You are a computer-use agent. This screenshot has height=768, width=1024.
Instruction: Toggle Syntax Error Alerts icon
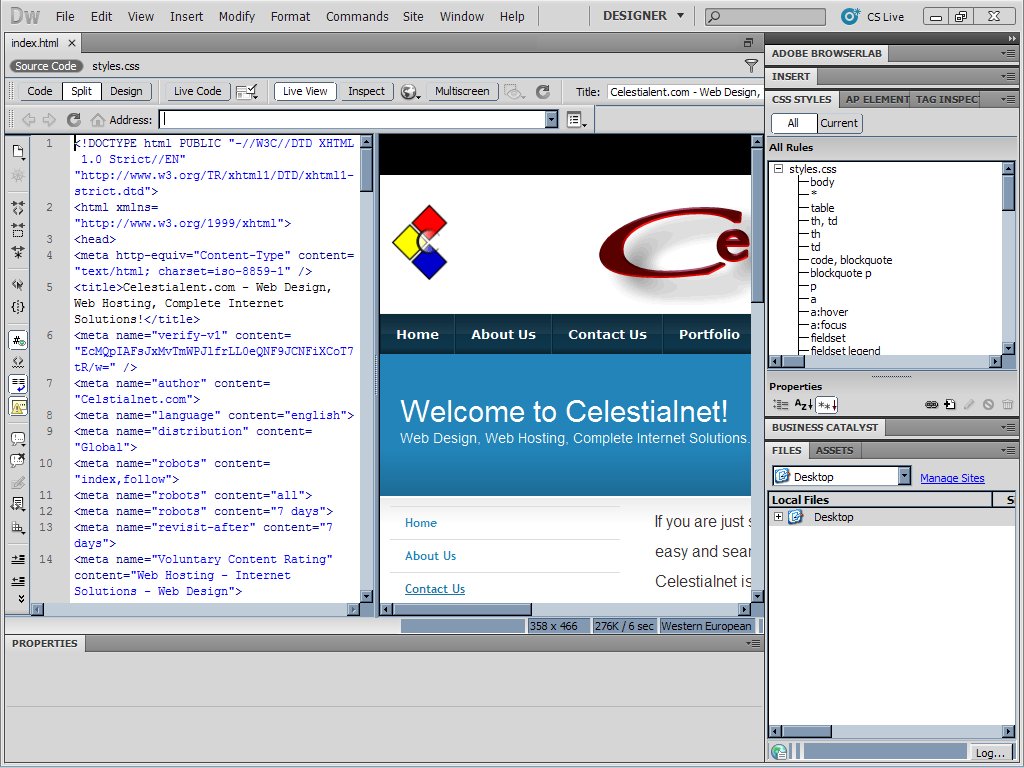[18, 406]
